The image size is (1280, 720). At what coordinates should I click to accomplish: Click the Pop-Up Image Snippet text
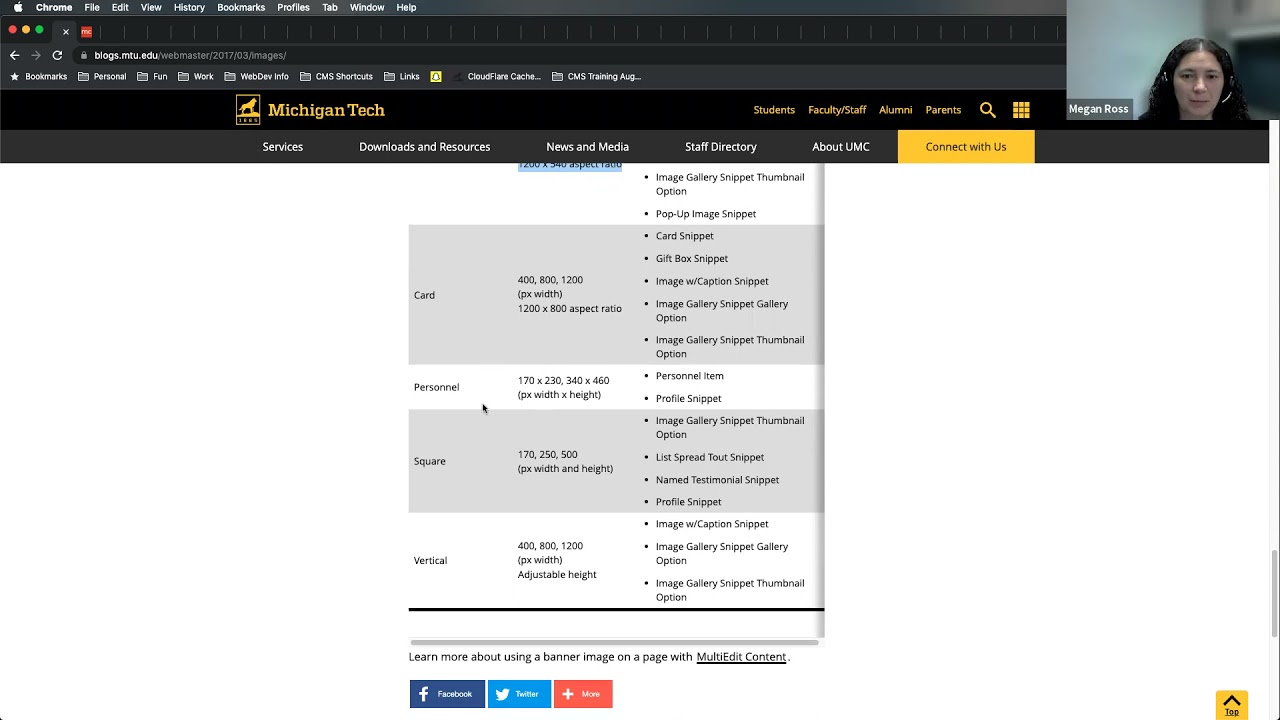tap(706, 214)
